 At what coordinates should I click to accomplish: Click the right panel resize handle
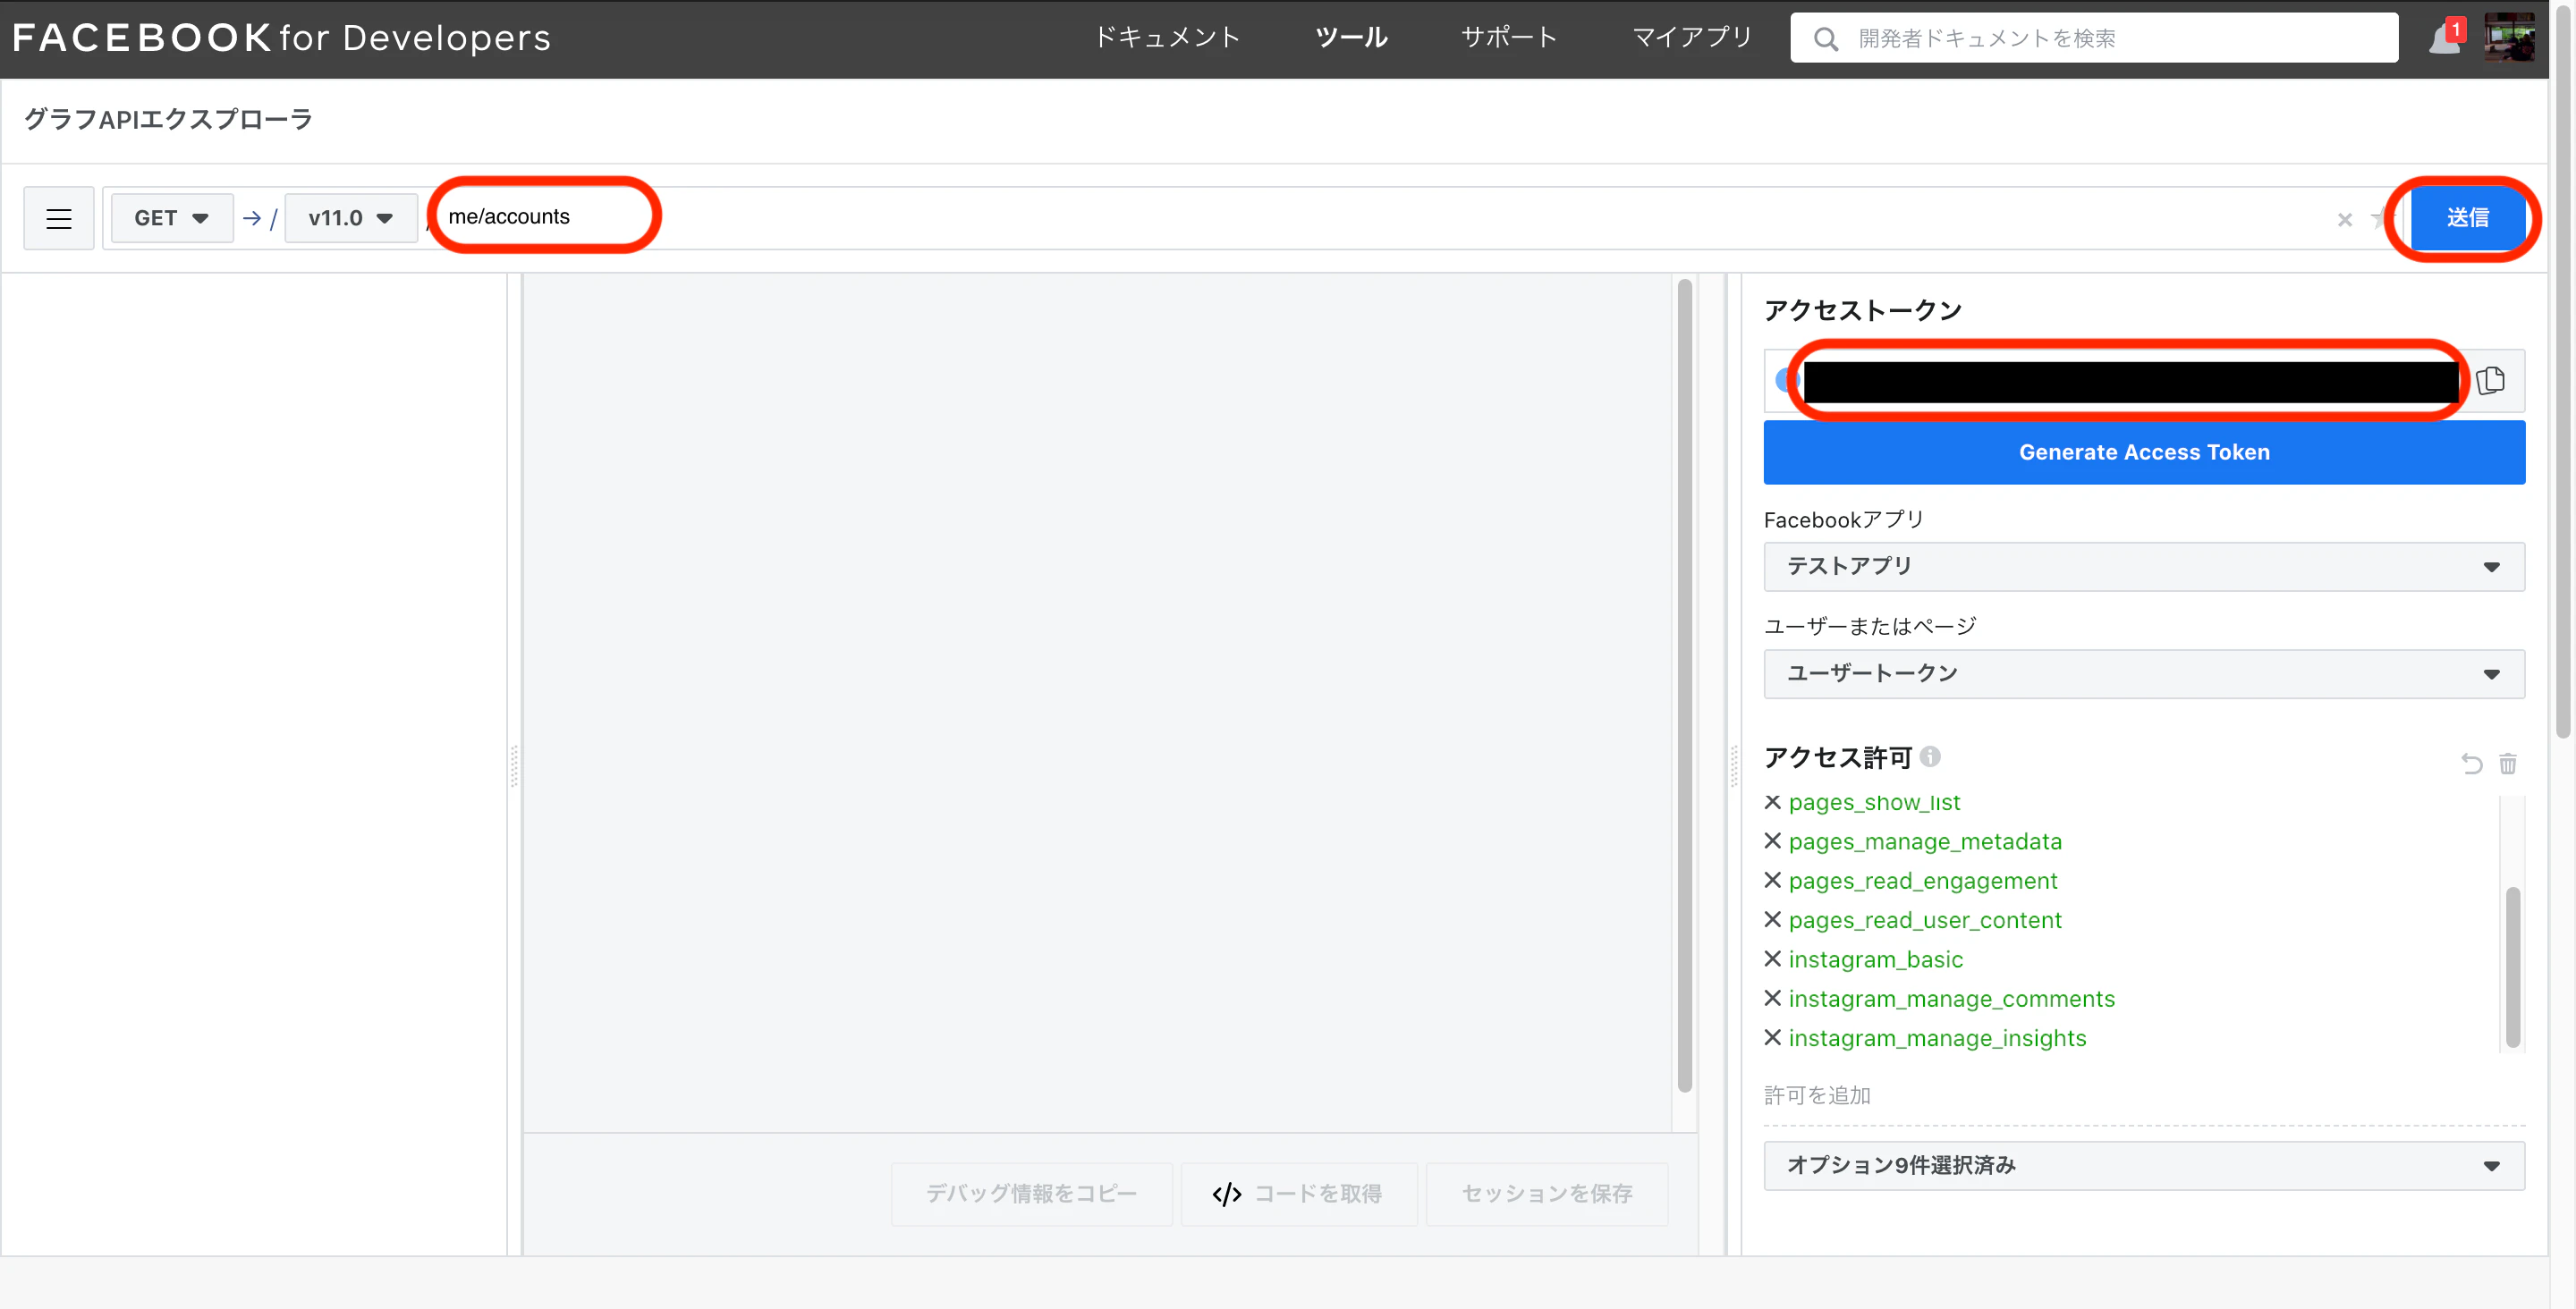[1733, 765]
